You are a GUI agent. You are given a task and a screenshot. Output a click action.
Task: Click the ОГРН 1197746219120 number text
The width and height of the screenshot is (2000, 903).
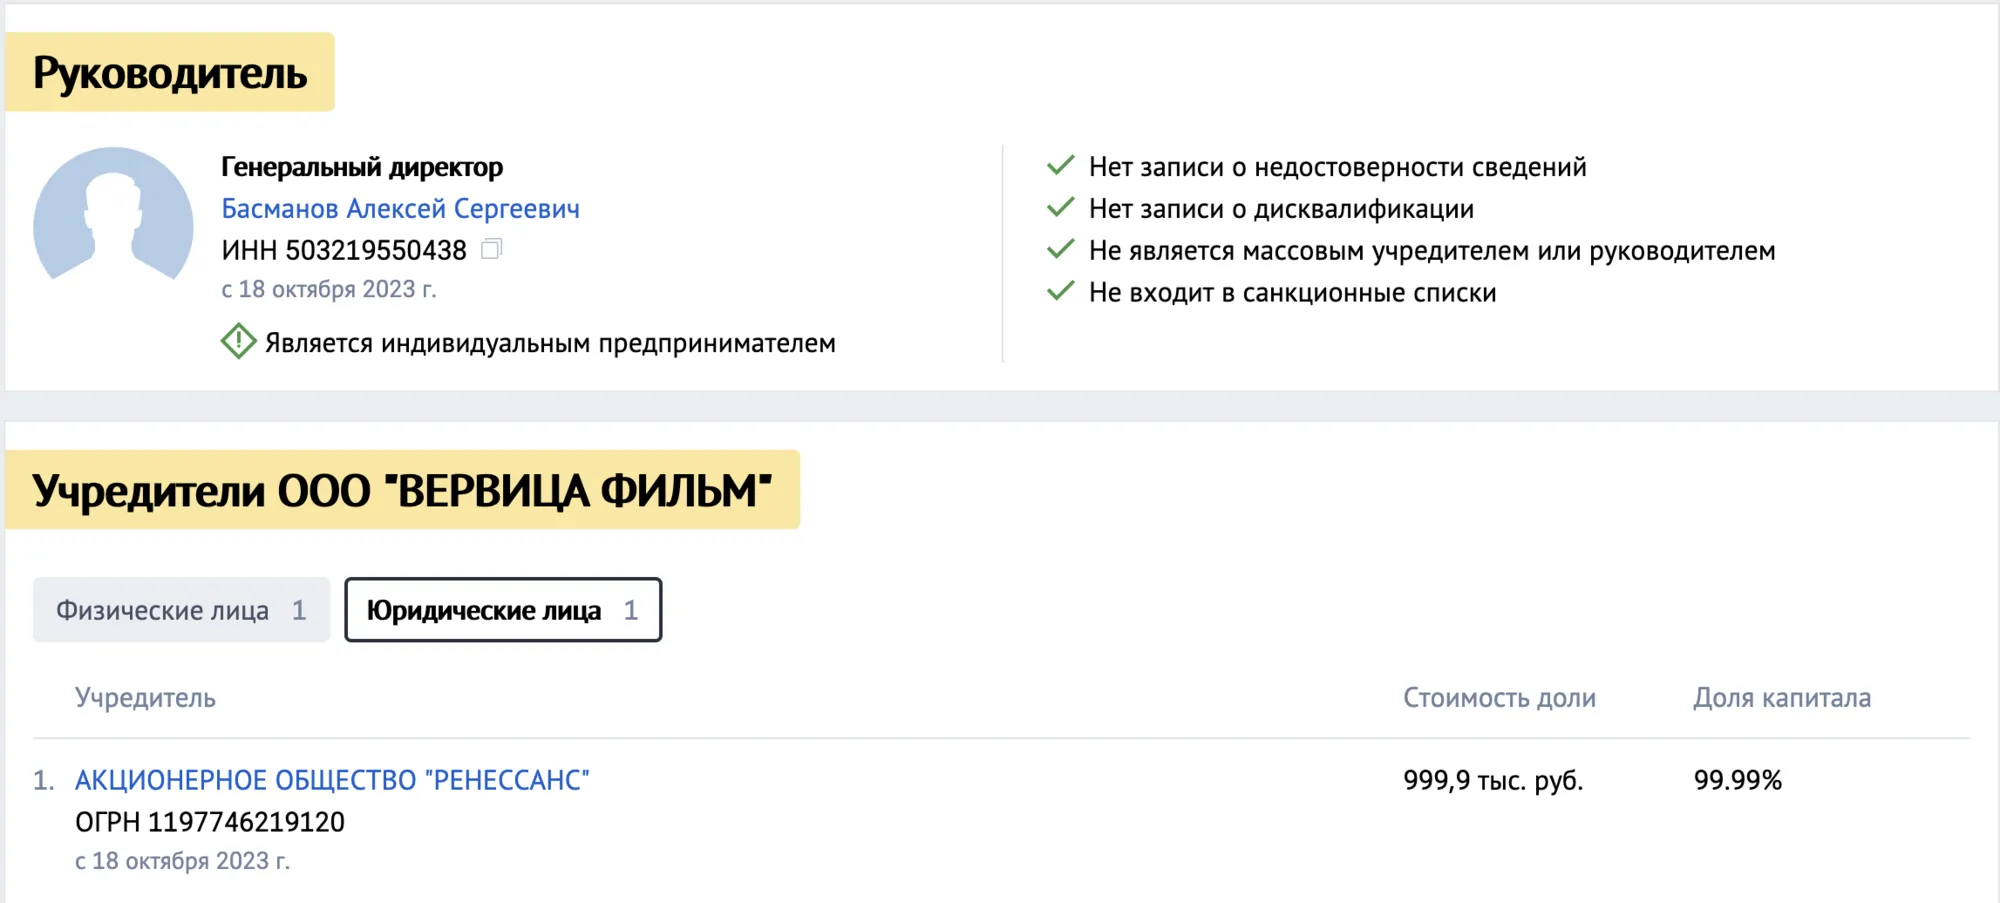click(208, 822)
